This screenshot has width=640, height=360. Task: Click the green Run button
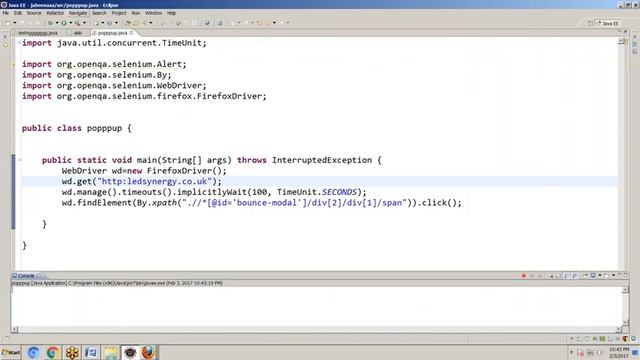tap(64, 23)
